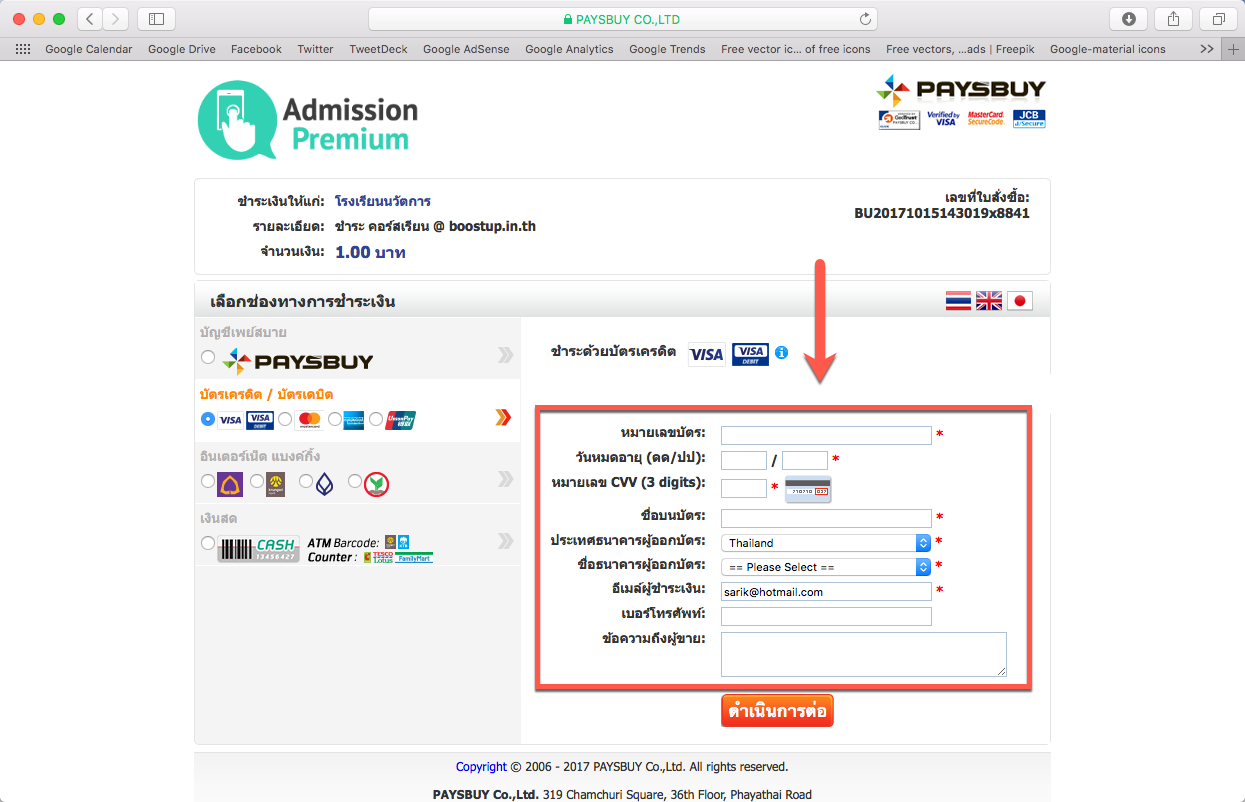1245x802 pixels.
Task: Select the purple SCB bank radio button
Action: point(207,481)
